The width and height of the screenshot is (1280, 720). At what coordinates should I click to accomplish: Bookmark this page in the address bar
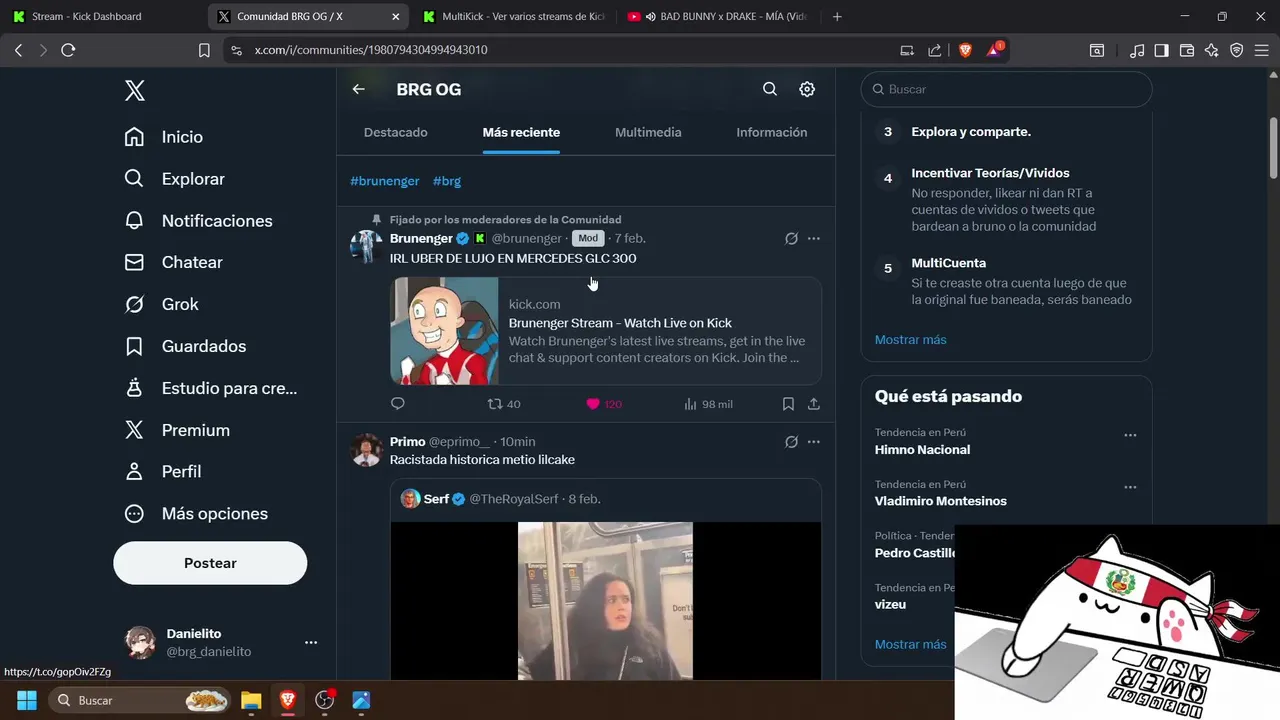pyautogui.click(x=204, y=50)
